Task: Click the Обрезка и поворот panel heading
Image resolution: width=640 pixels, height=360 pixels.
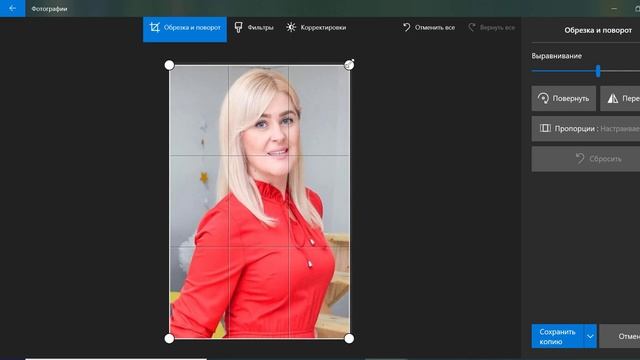Action: [x=598, y=30]
